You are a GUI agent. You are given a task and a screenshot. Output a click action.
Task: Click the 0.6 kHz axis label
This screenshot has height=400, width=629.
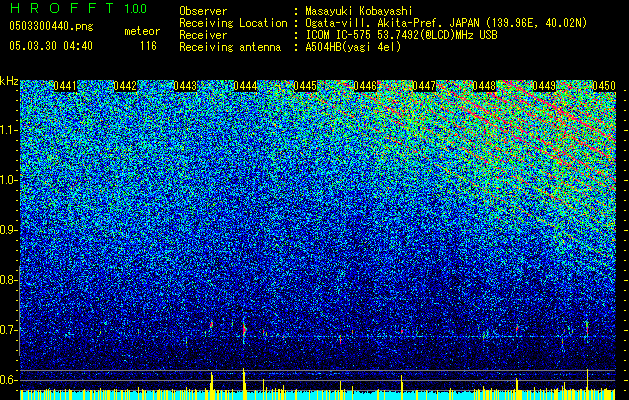[x=8, y=380]
